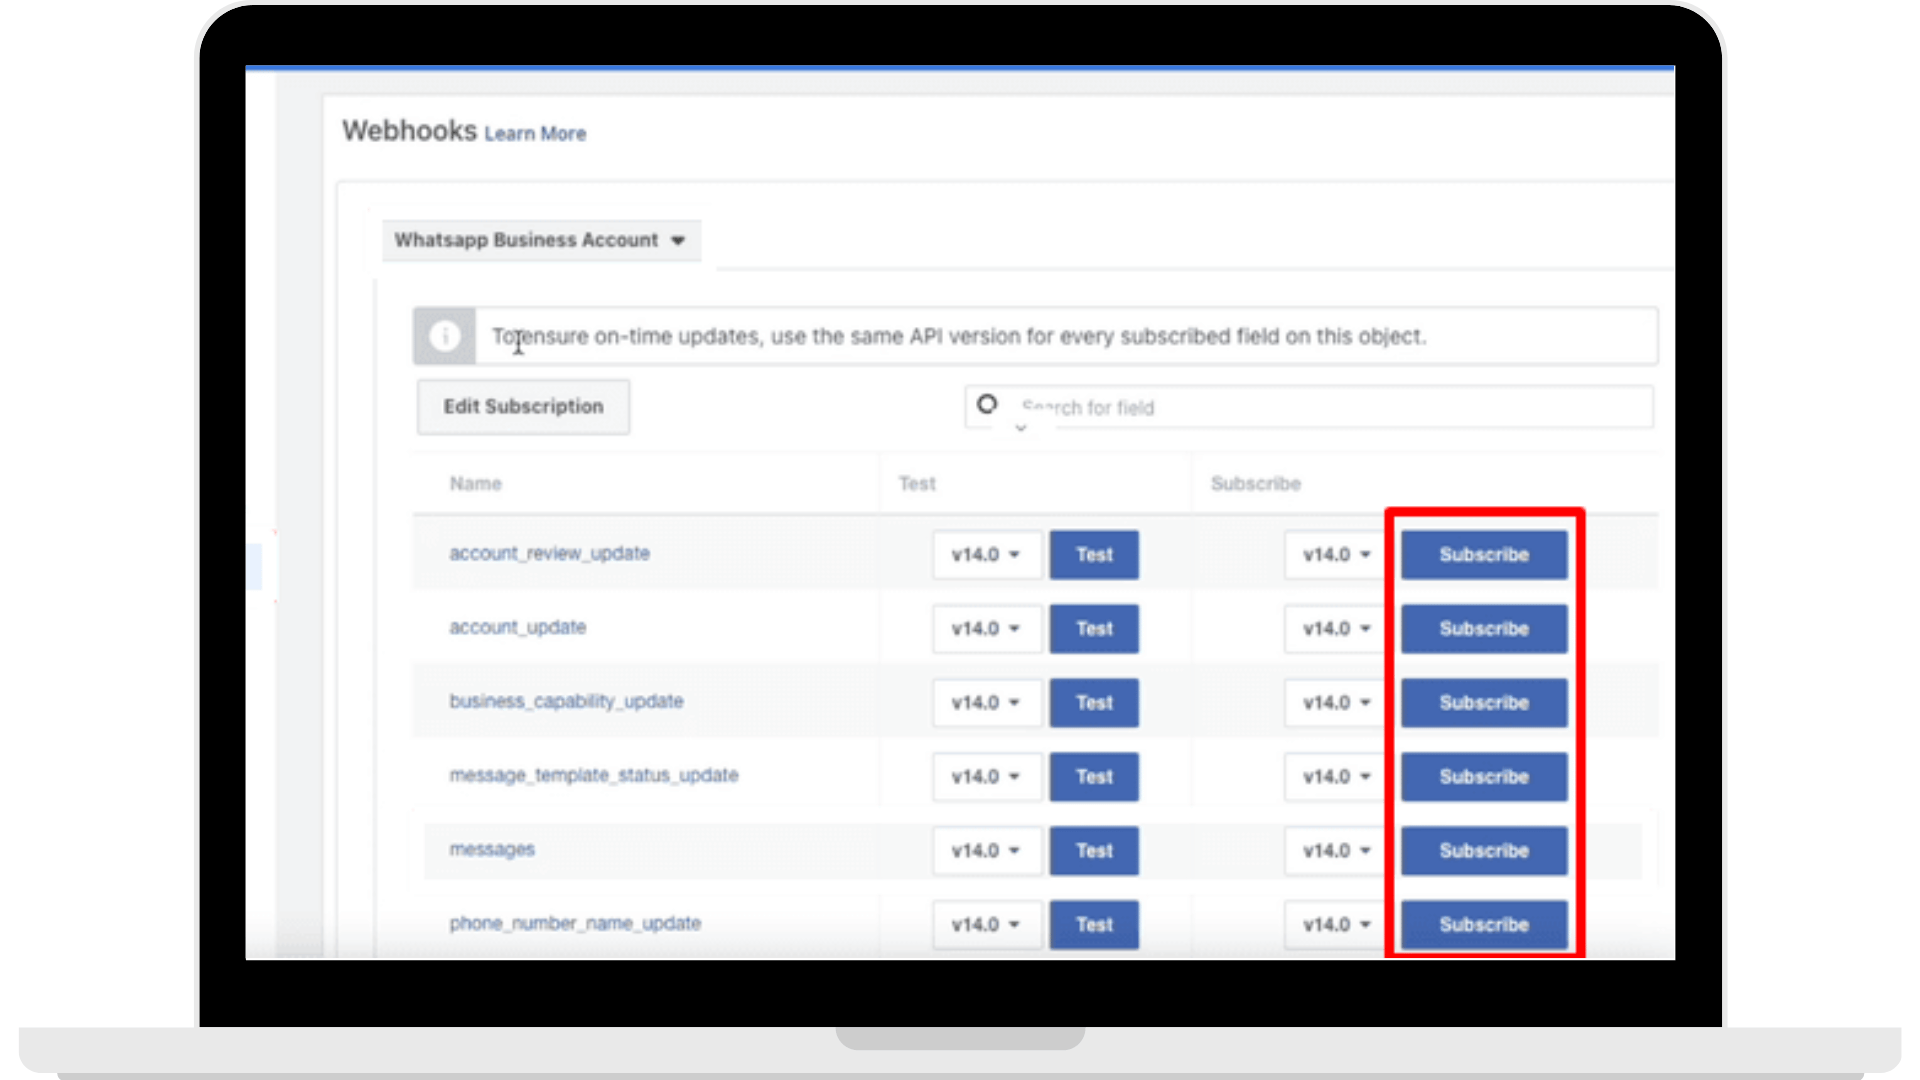Open the Test version dropdown for account_review_update
Viewport: 1920px width, 1080px height.
(986, 555)
